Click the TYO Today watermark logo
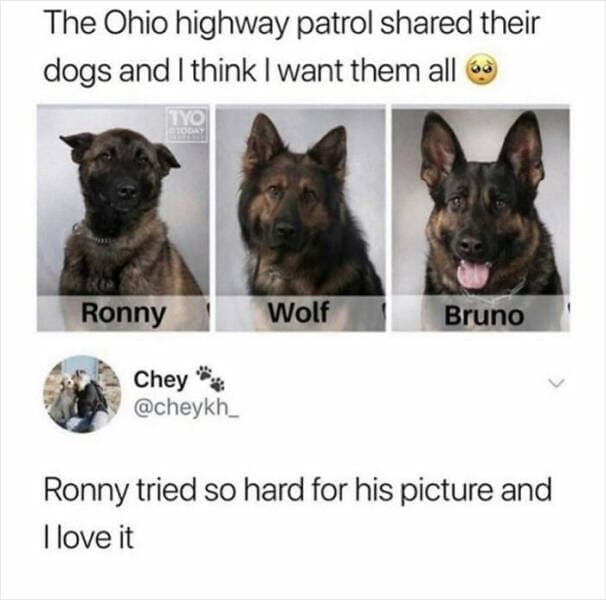Viewport: 606px width, 600px height. click(187, 124)
